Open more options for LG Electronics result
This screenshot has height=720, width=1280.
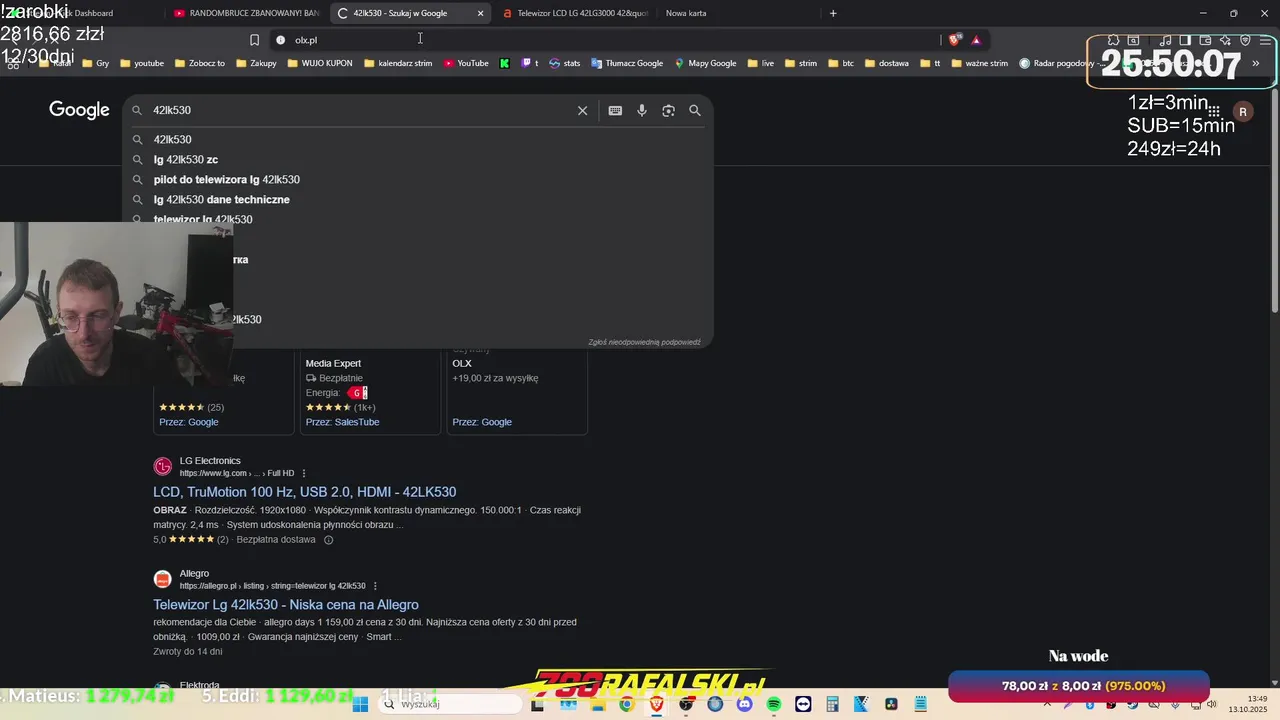[304, 474]
